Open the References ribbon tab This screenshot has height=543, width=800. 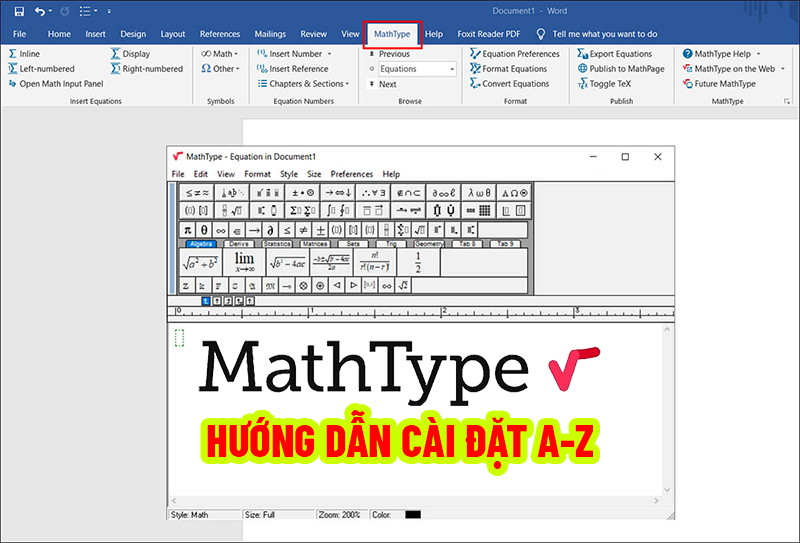[220, 34]
